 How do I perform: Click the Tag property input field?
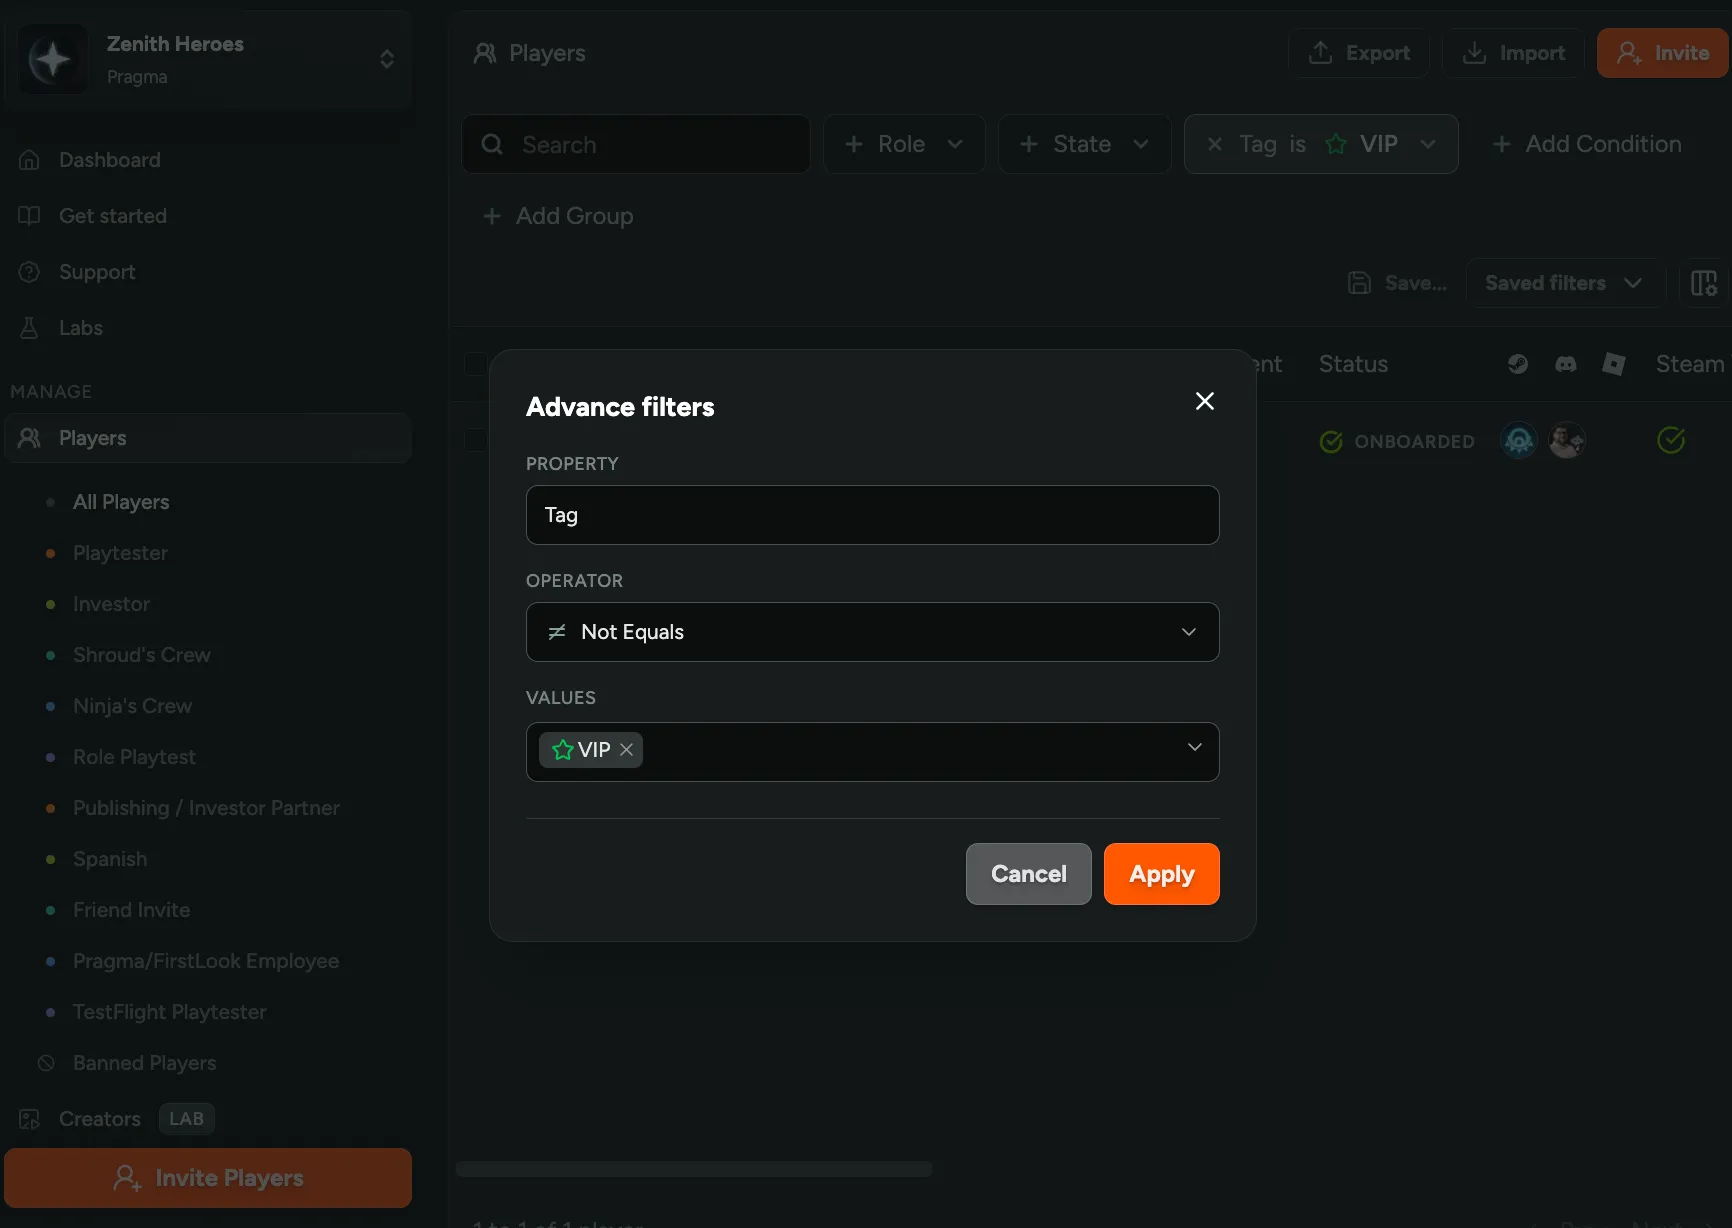pos(871,515)
